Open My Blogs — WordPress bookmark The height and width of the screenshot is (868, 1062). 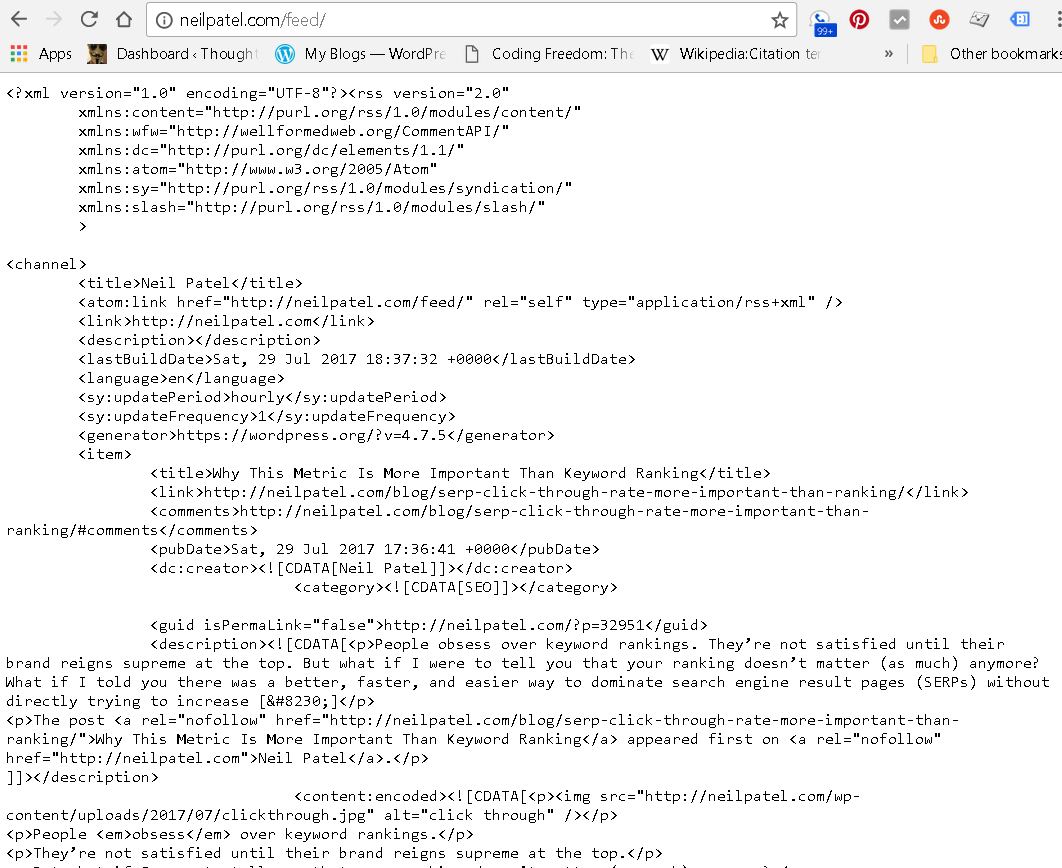[360, 54]
